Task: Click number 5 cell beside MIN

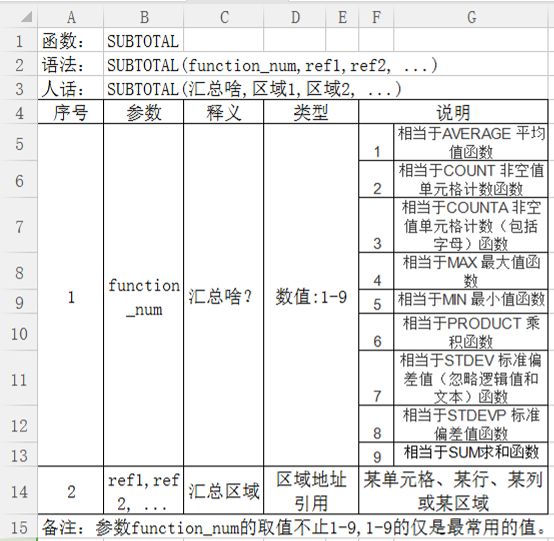Action: point(376,301)
